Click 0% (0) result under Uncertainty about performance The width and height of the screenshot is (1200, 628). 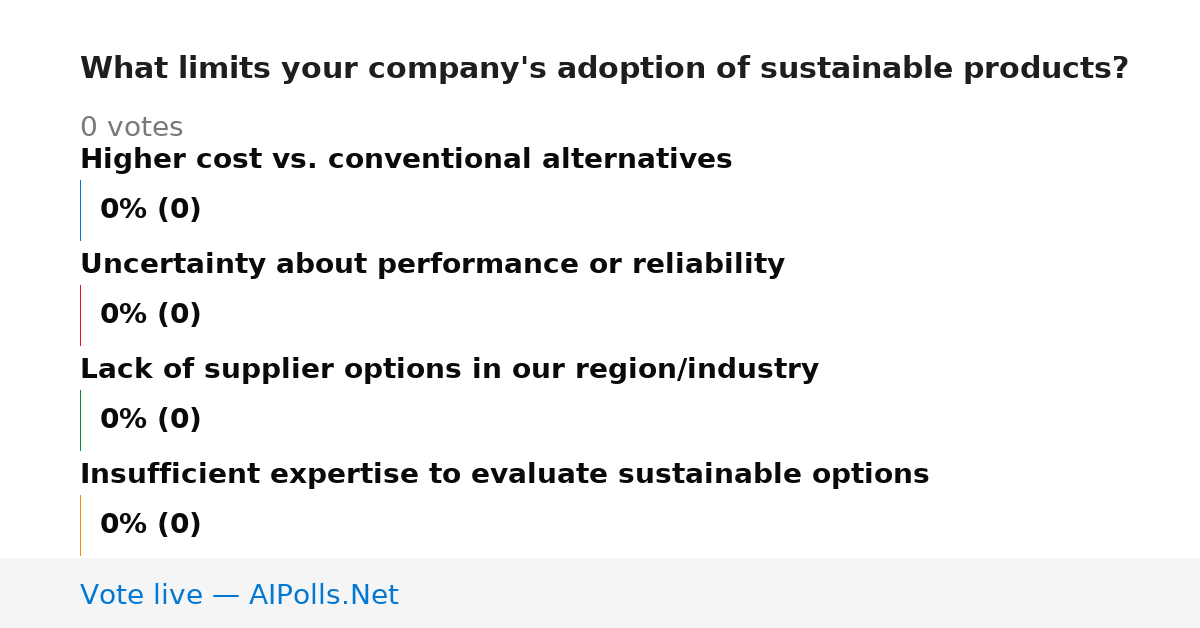click(150, 315)
